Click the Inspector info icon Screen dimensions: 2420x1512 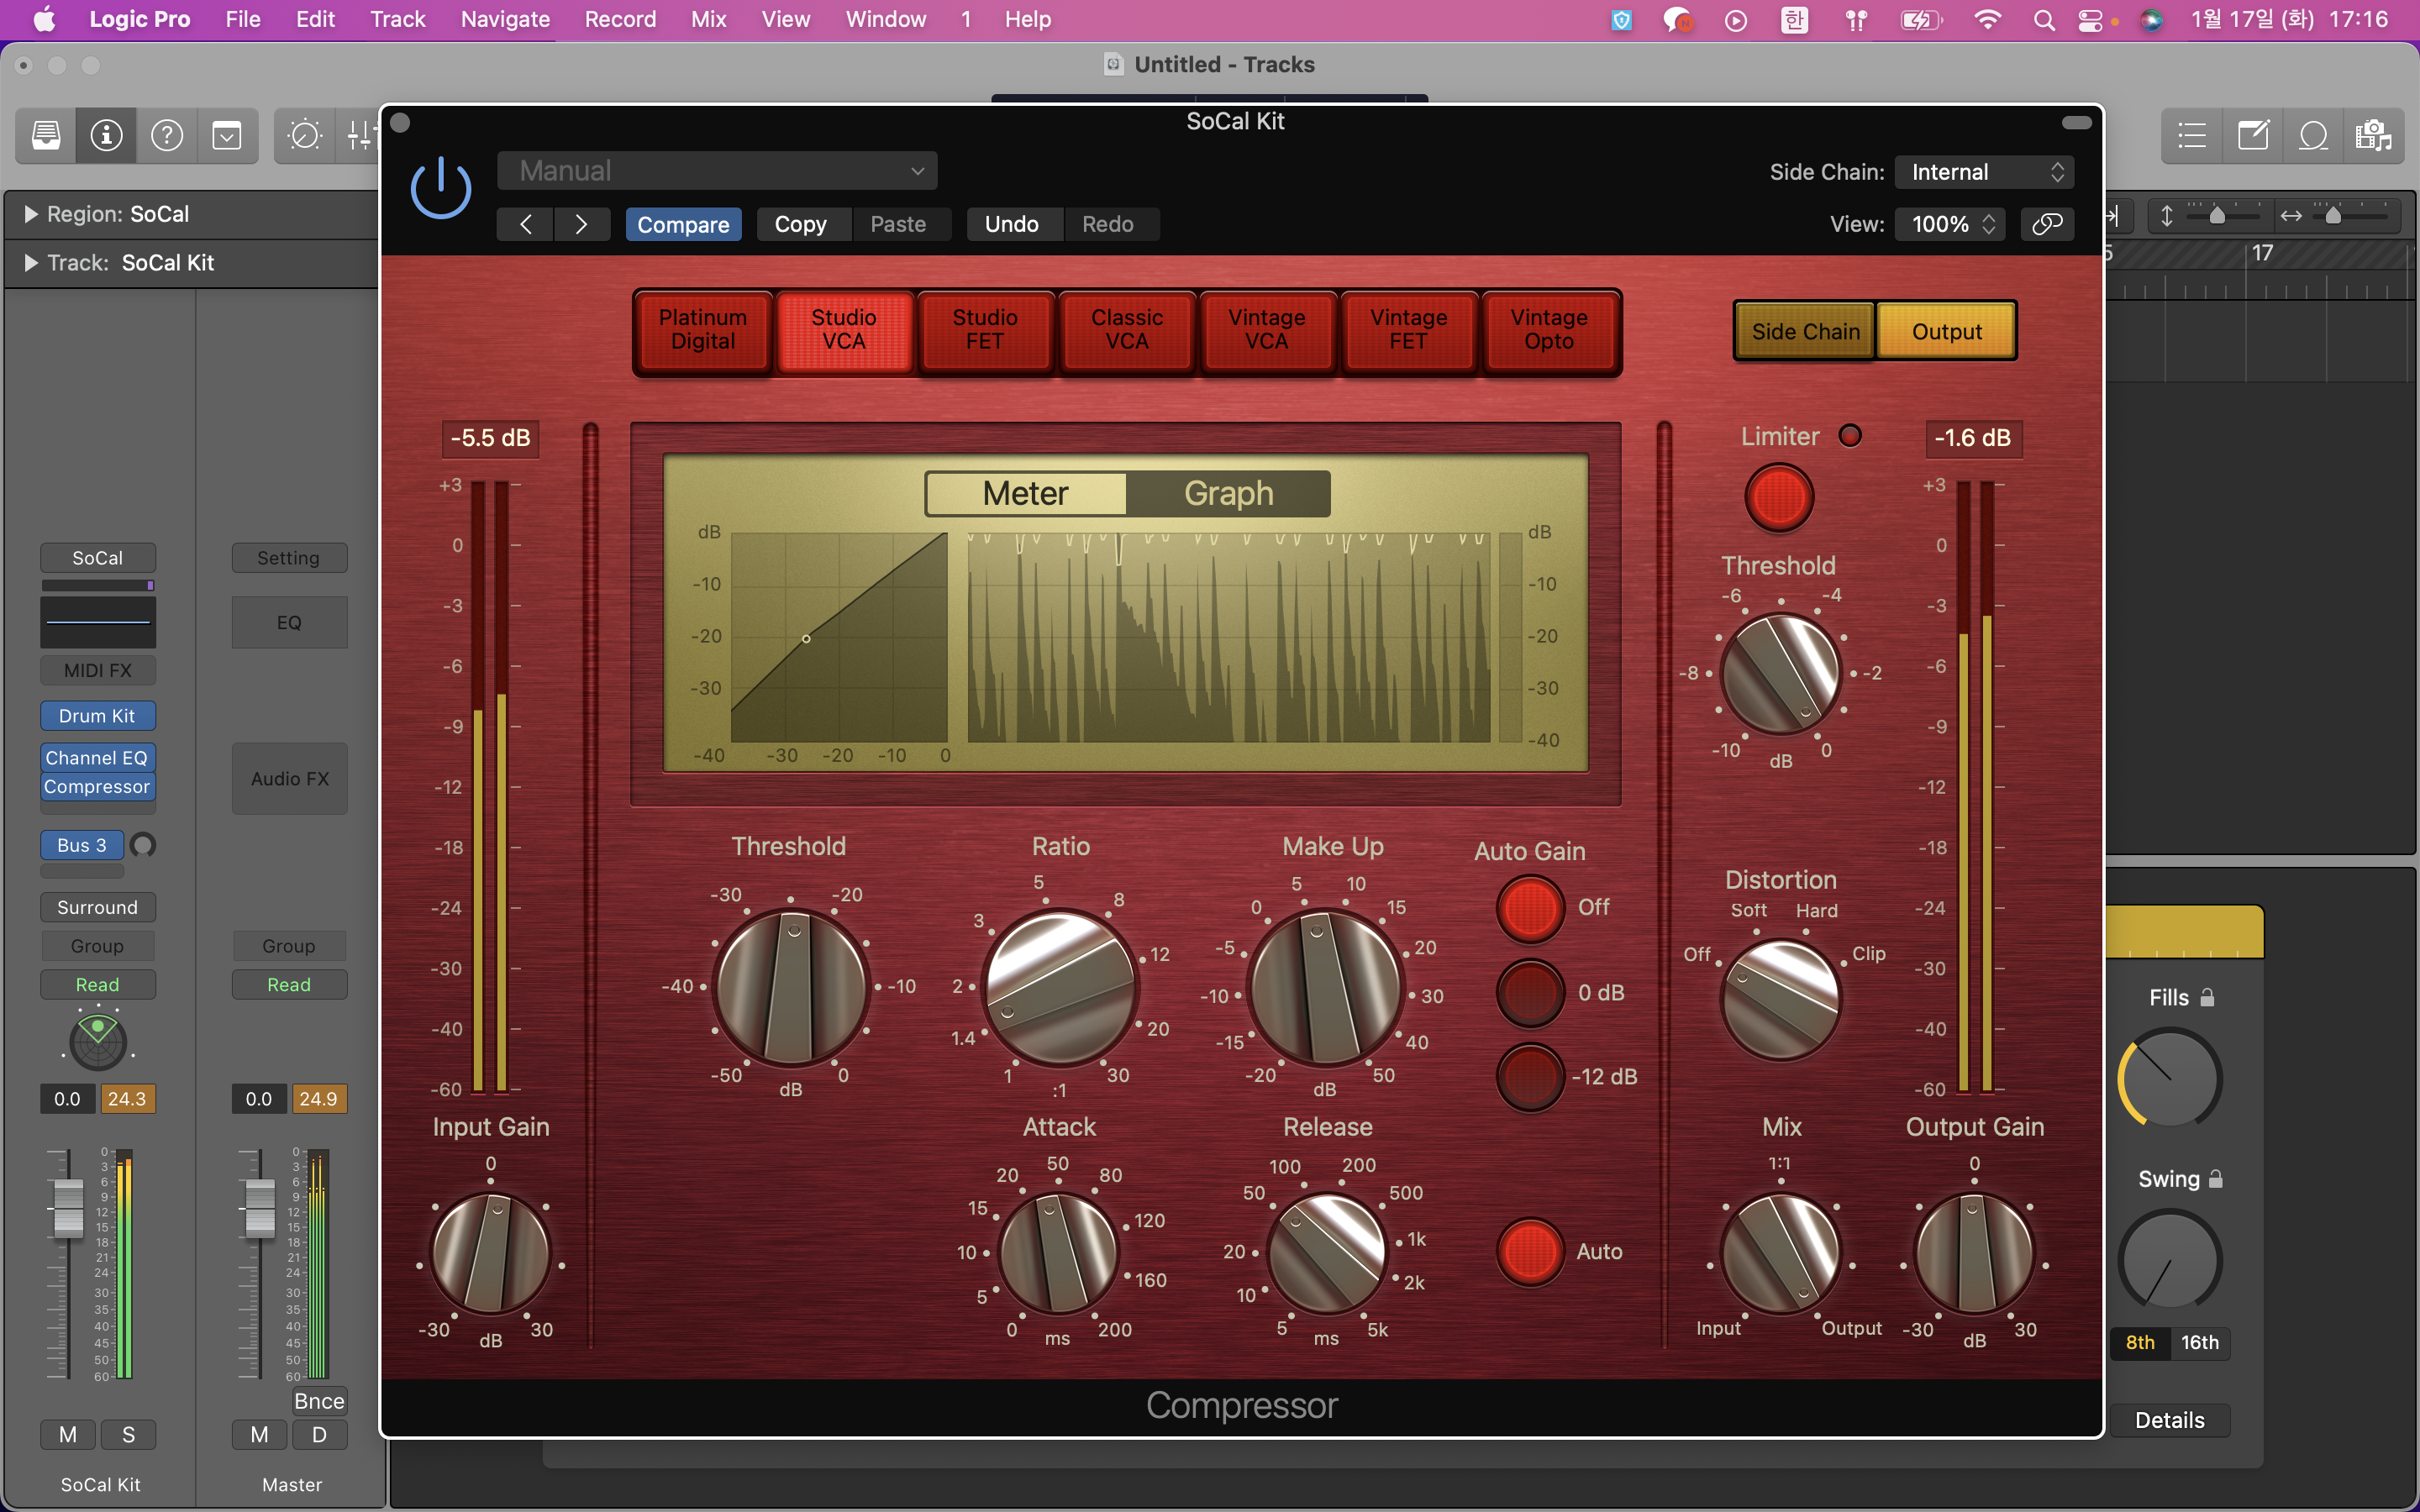coord(106,135)
